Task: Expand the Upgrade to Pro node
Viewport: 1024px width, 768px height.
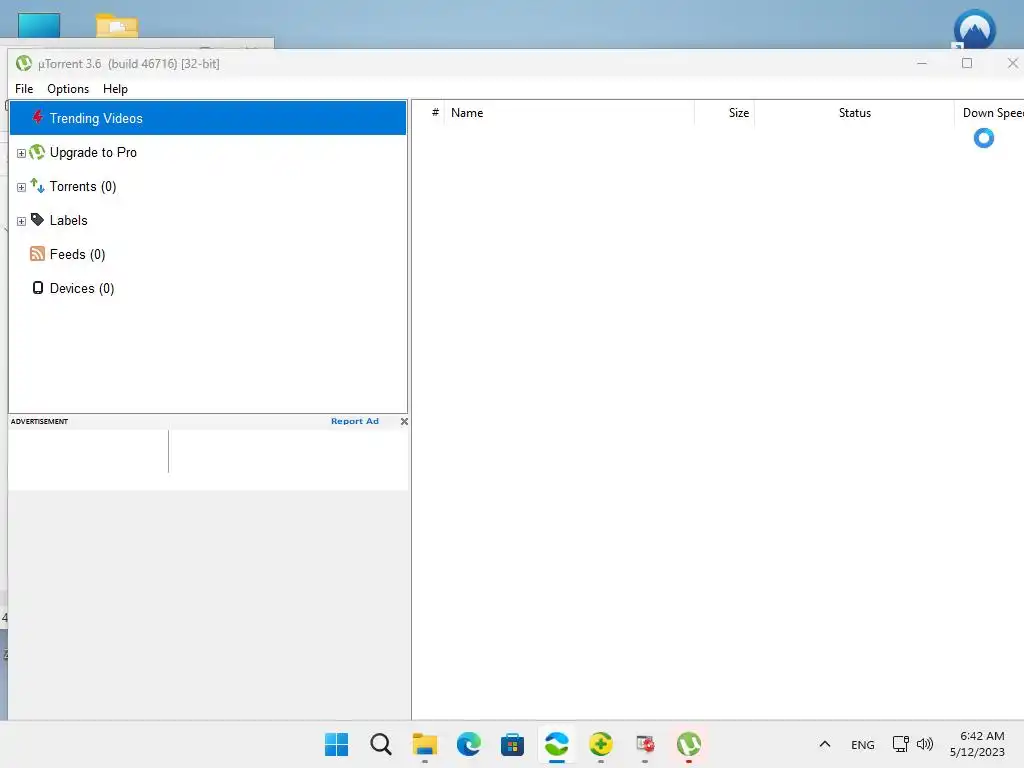Action: [x=21, y=153]
